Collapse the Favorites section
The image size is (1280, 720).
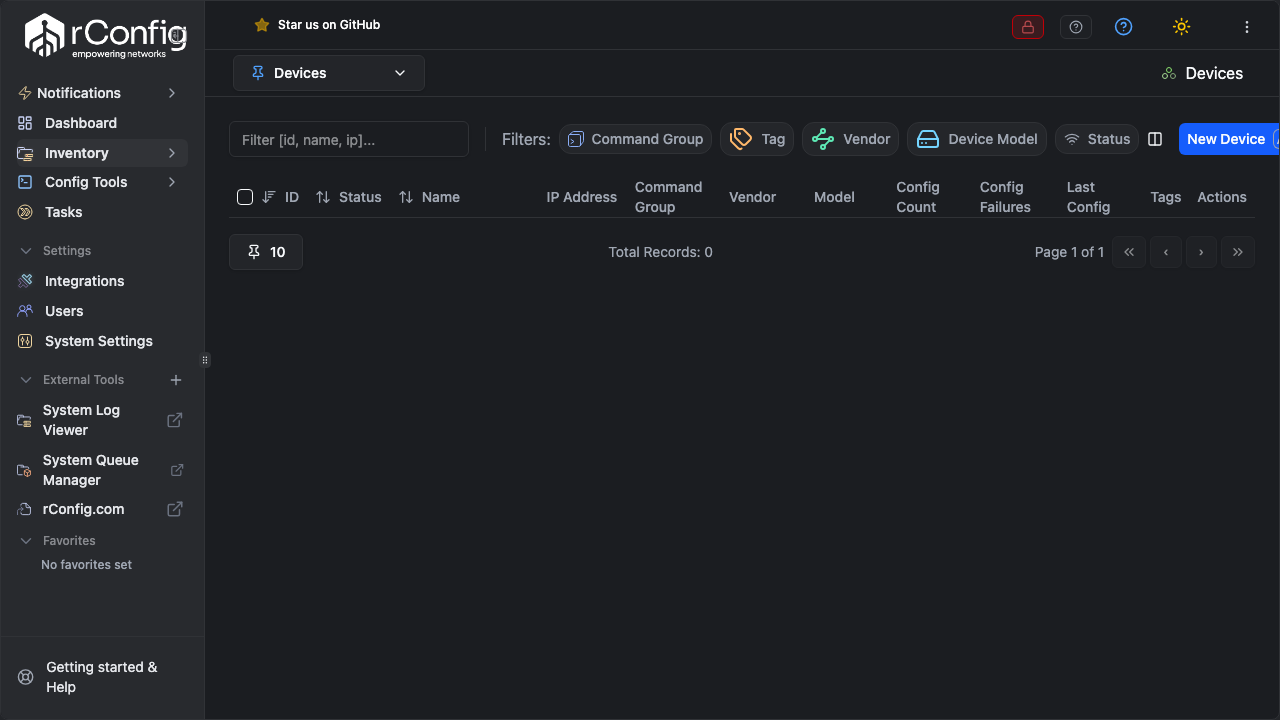pyautogui.click(x=27, y=541)
